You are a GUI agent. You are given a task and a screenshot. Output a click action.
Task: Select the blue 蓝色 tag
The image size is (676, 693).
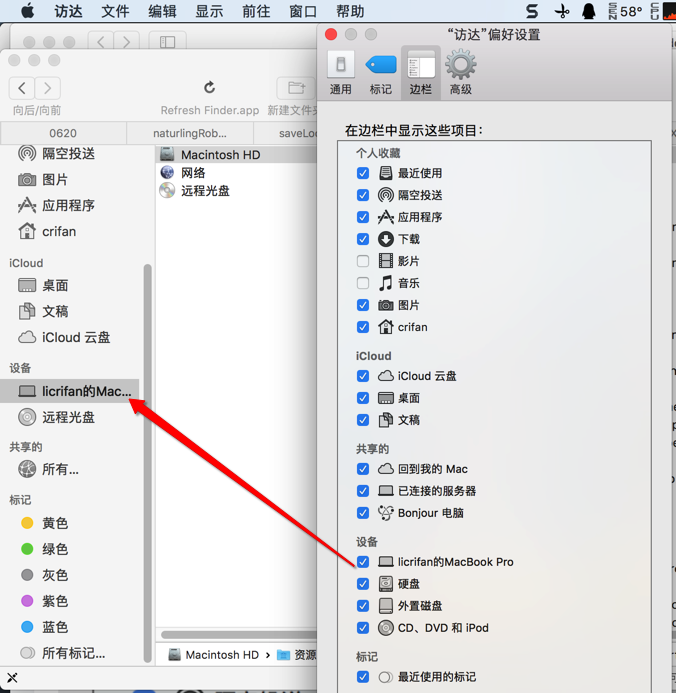click(44, 627)
